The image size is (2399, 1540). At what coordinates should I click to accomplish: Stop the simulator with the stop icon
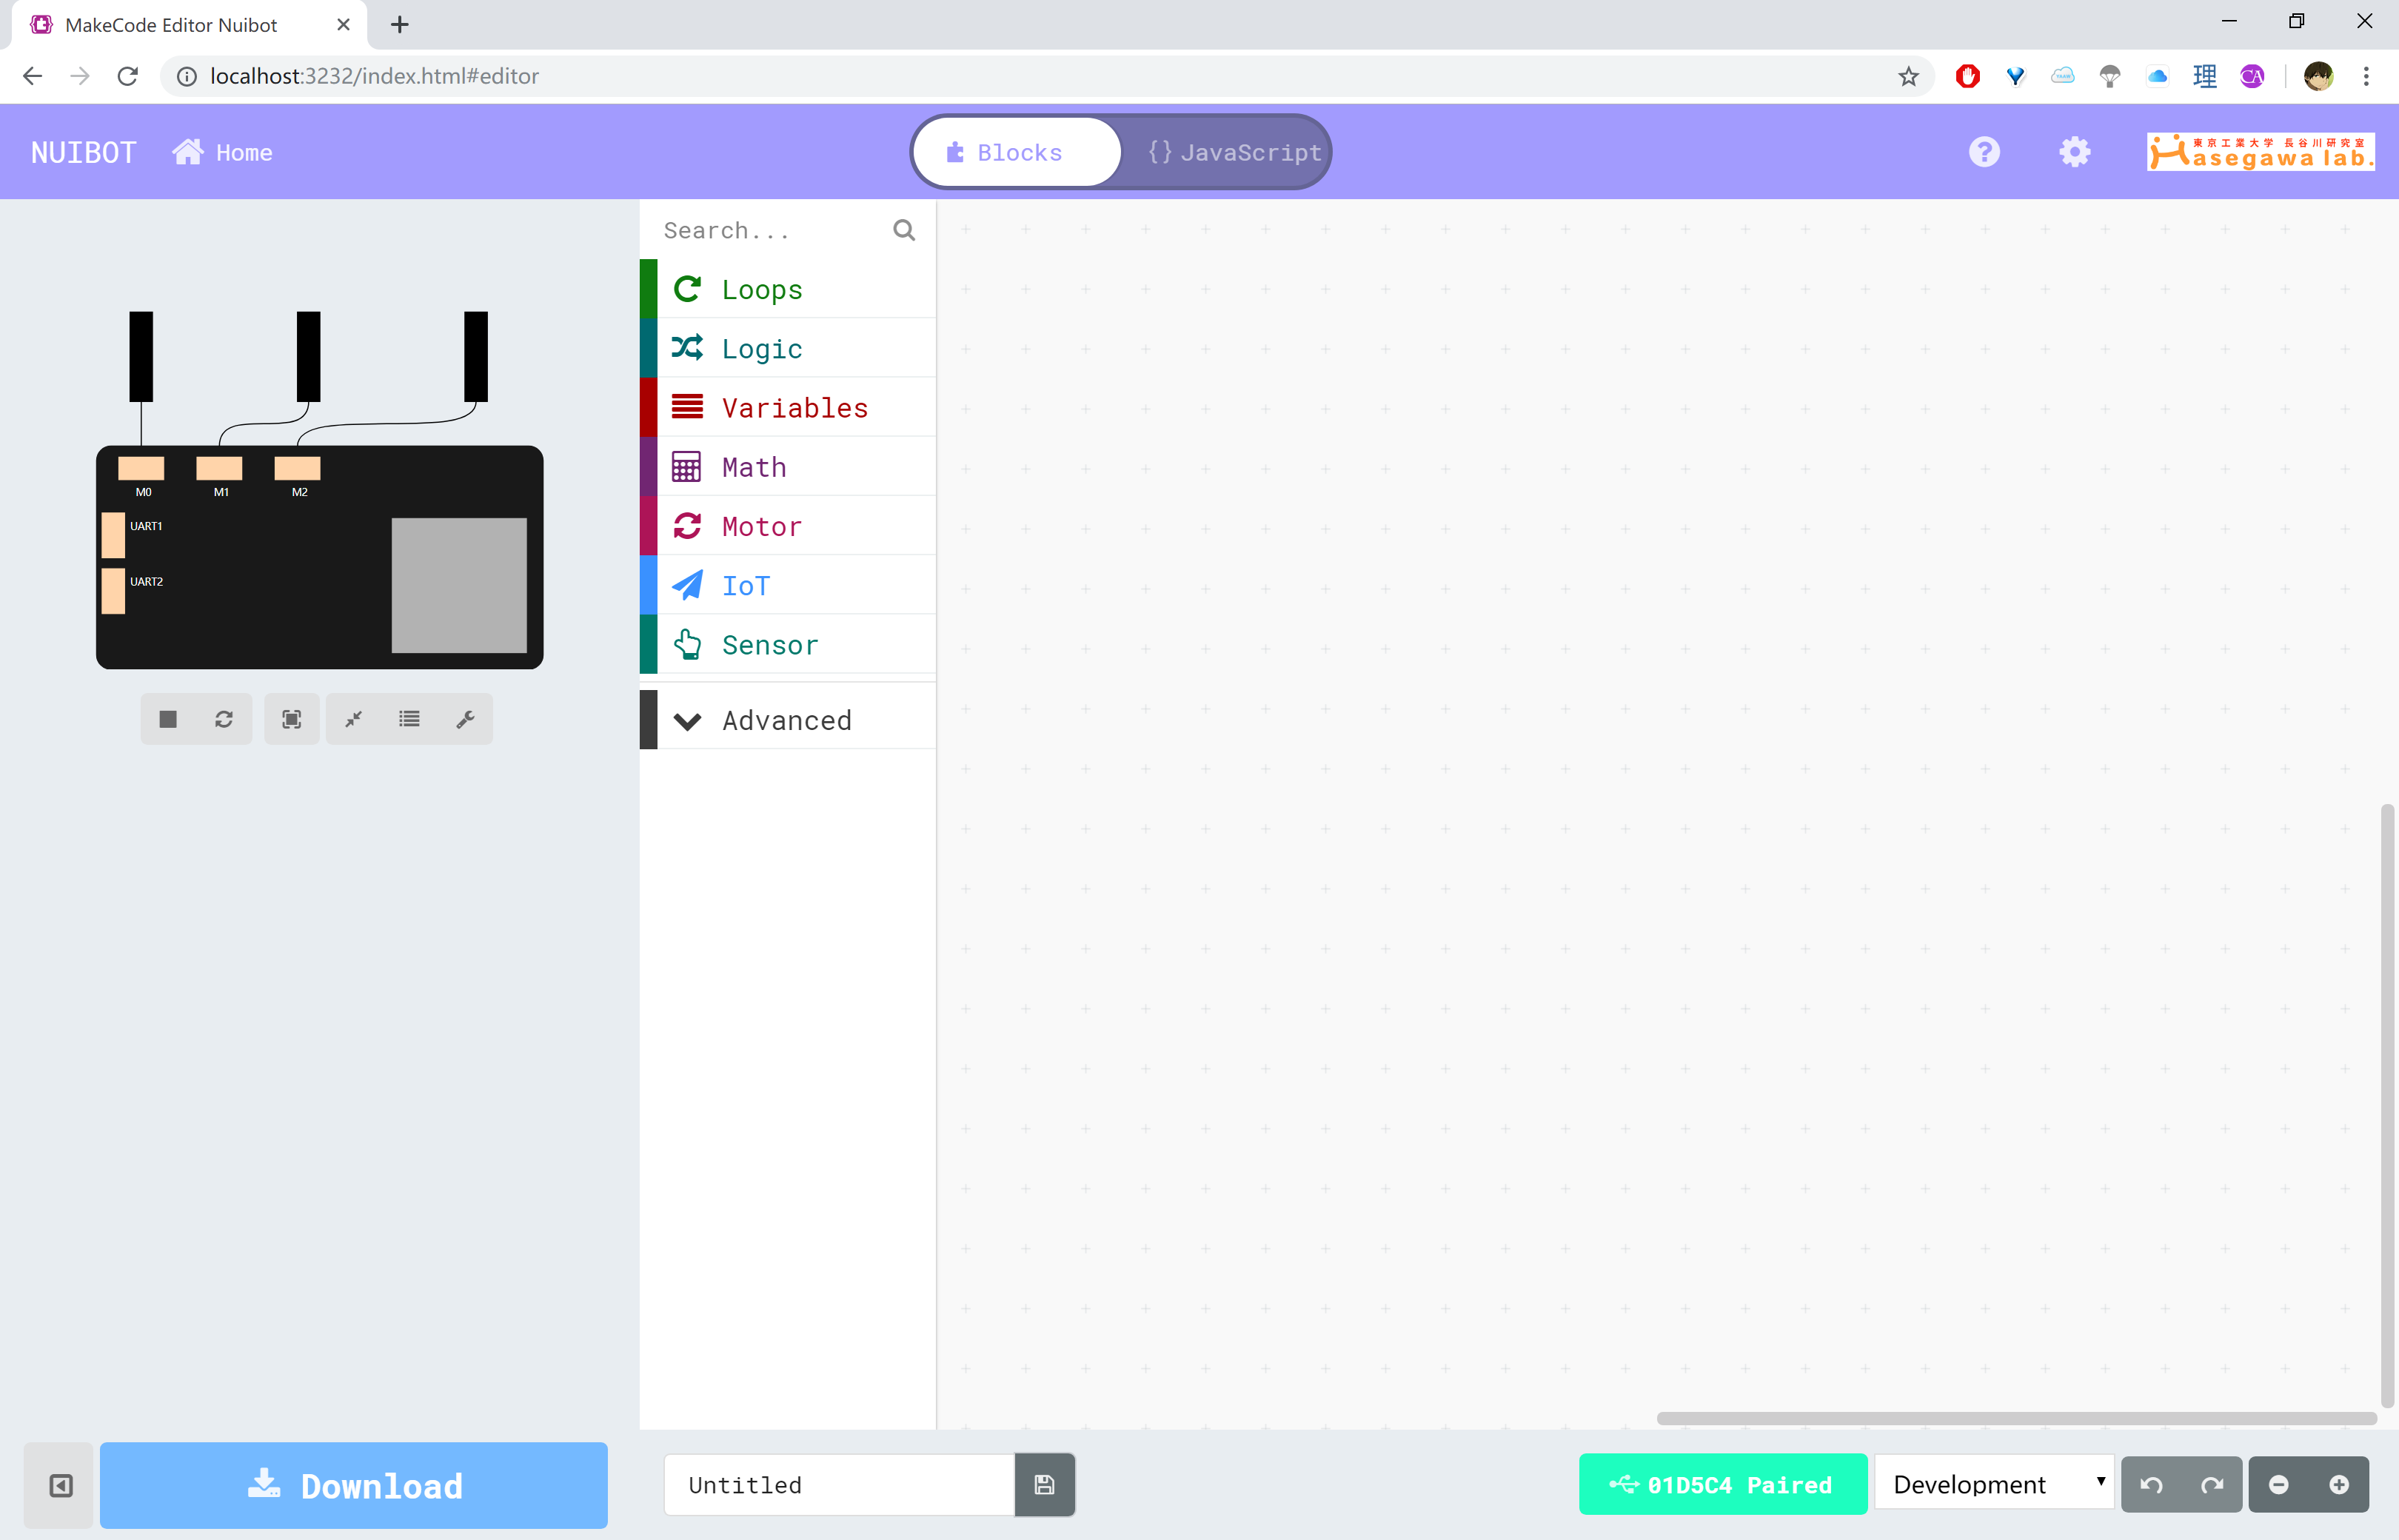coord(168,719)
